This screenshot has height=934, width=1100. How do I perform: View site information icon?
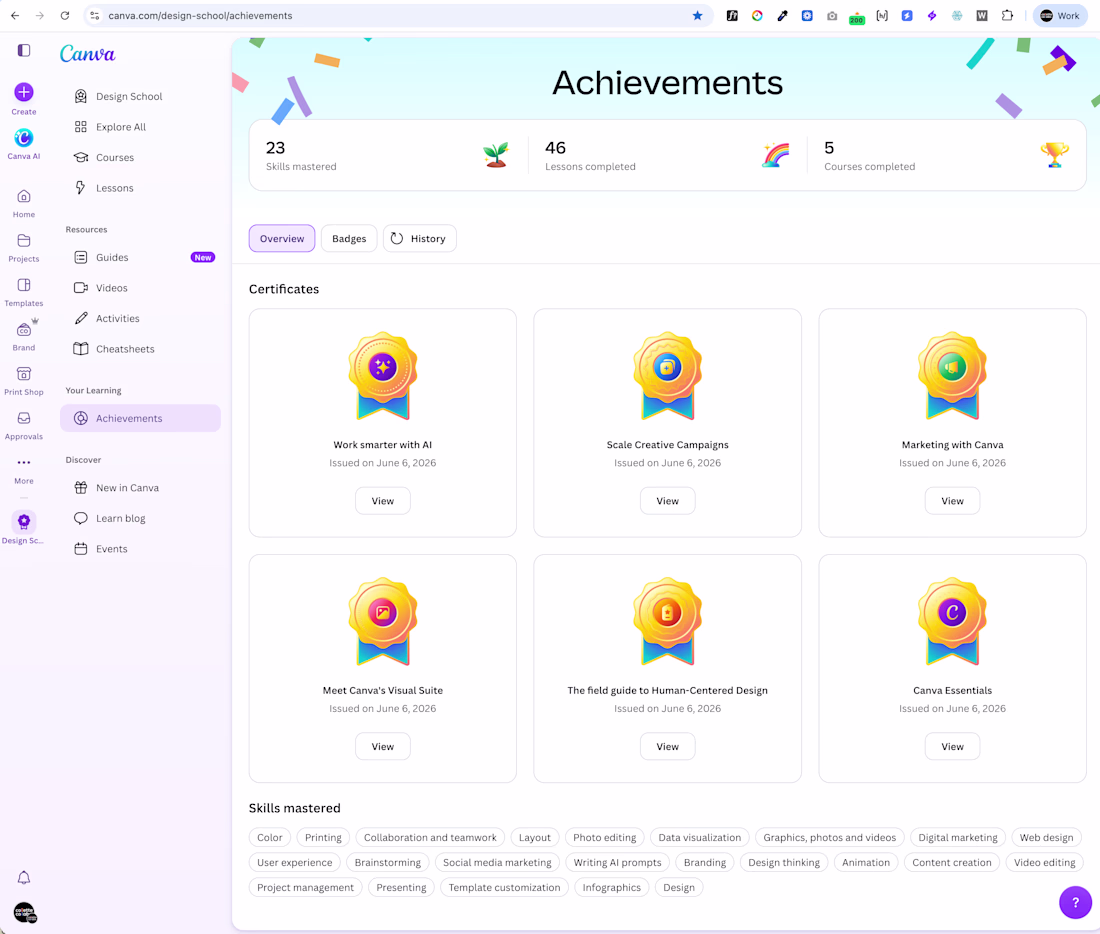coord(95,15)
